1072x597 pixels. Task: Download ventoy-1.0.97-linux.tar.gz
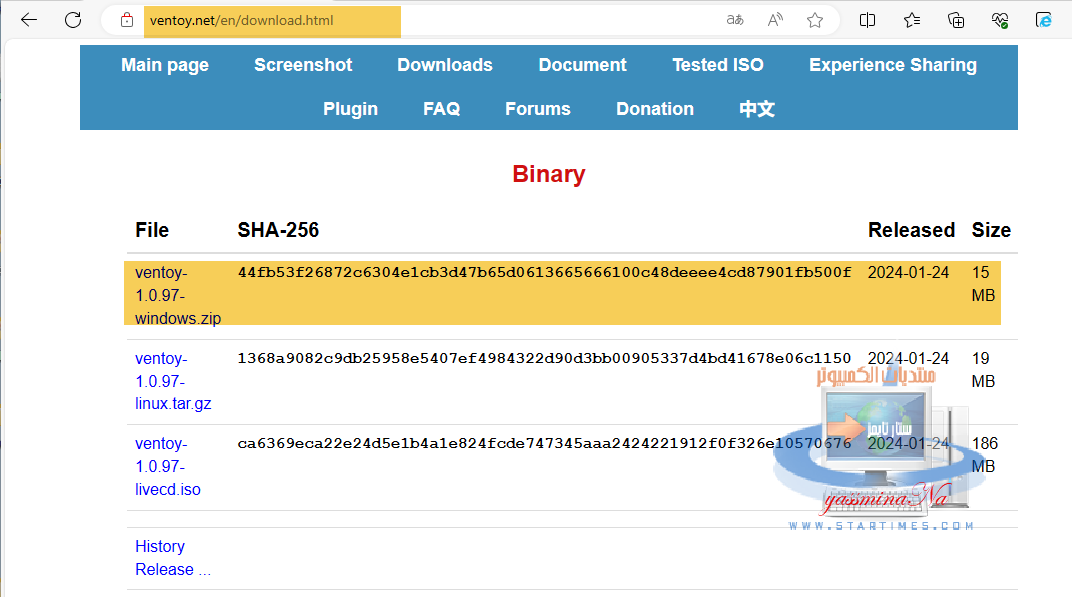click(x=173, y=381)
